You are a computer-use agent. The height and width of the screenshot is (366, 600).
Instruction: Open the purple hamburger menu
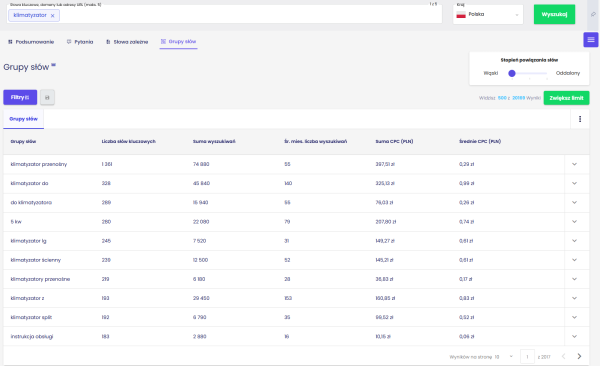pos(591,39)
